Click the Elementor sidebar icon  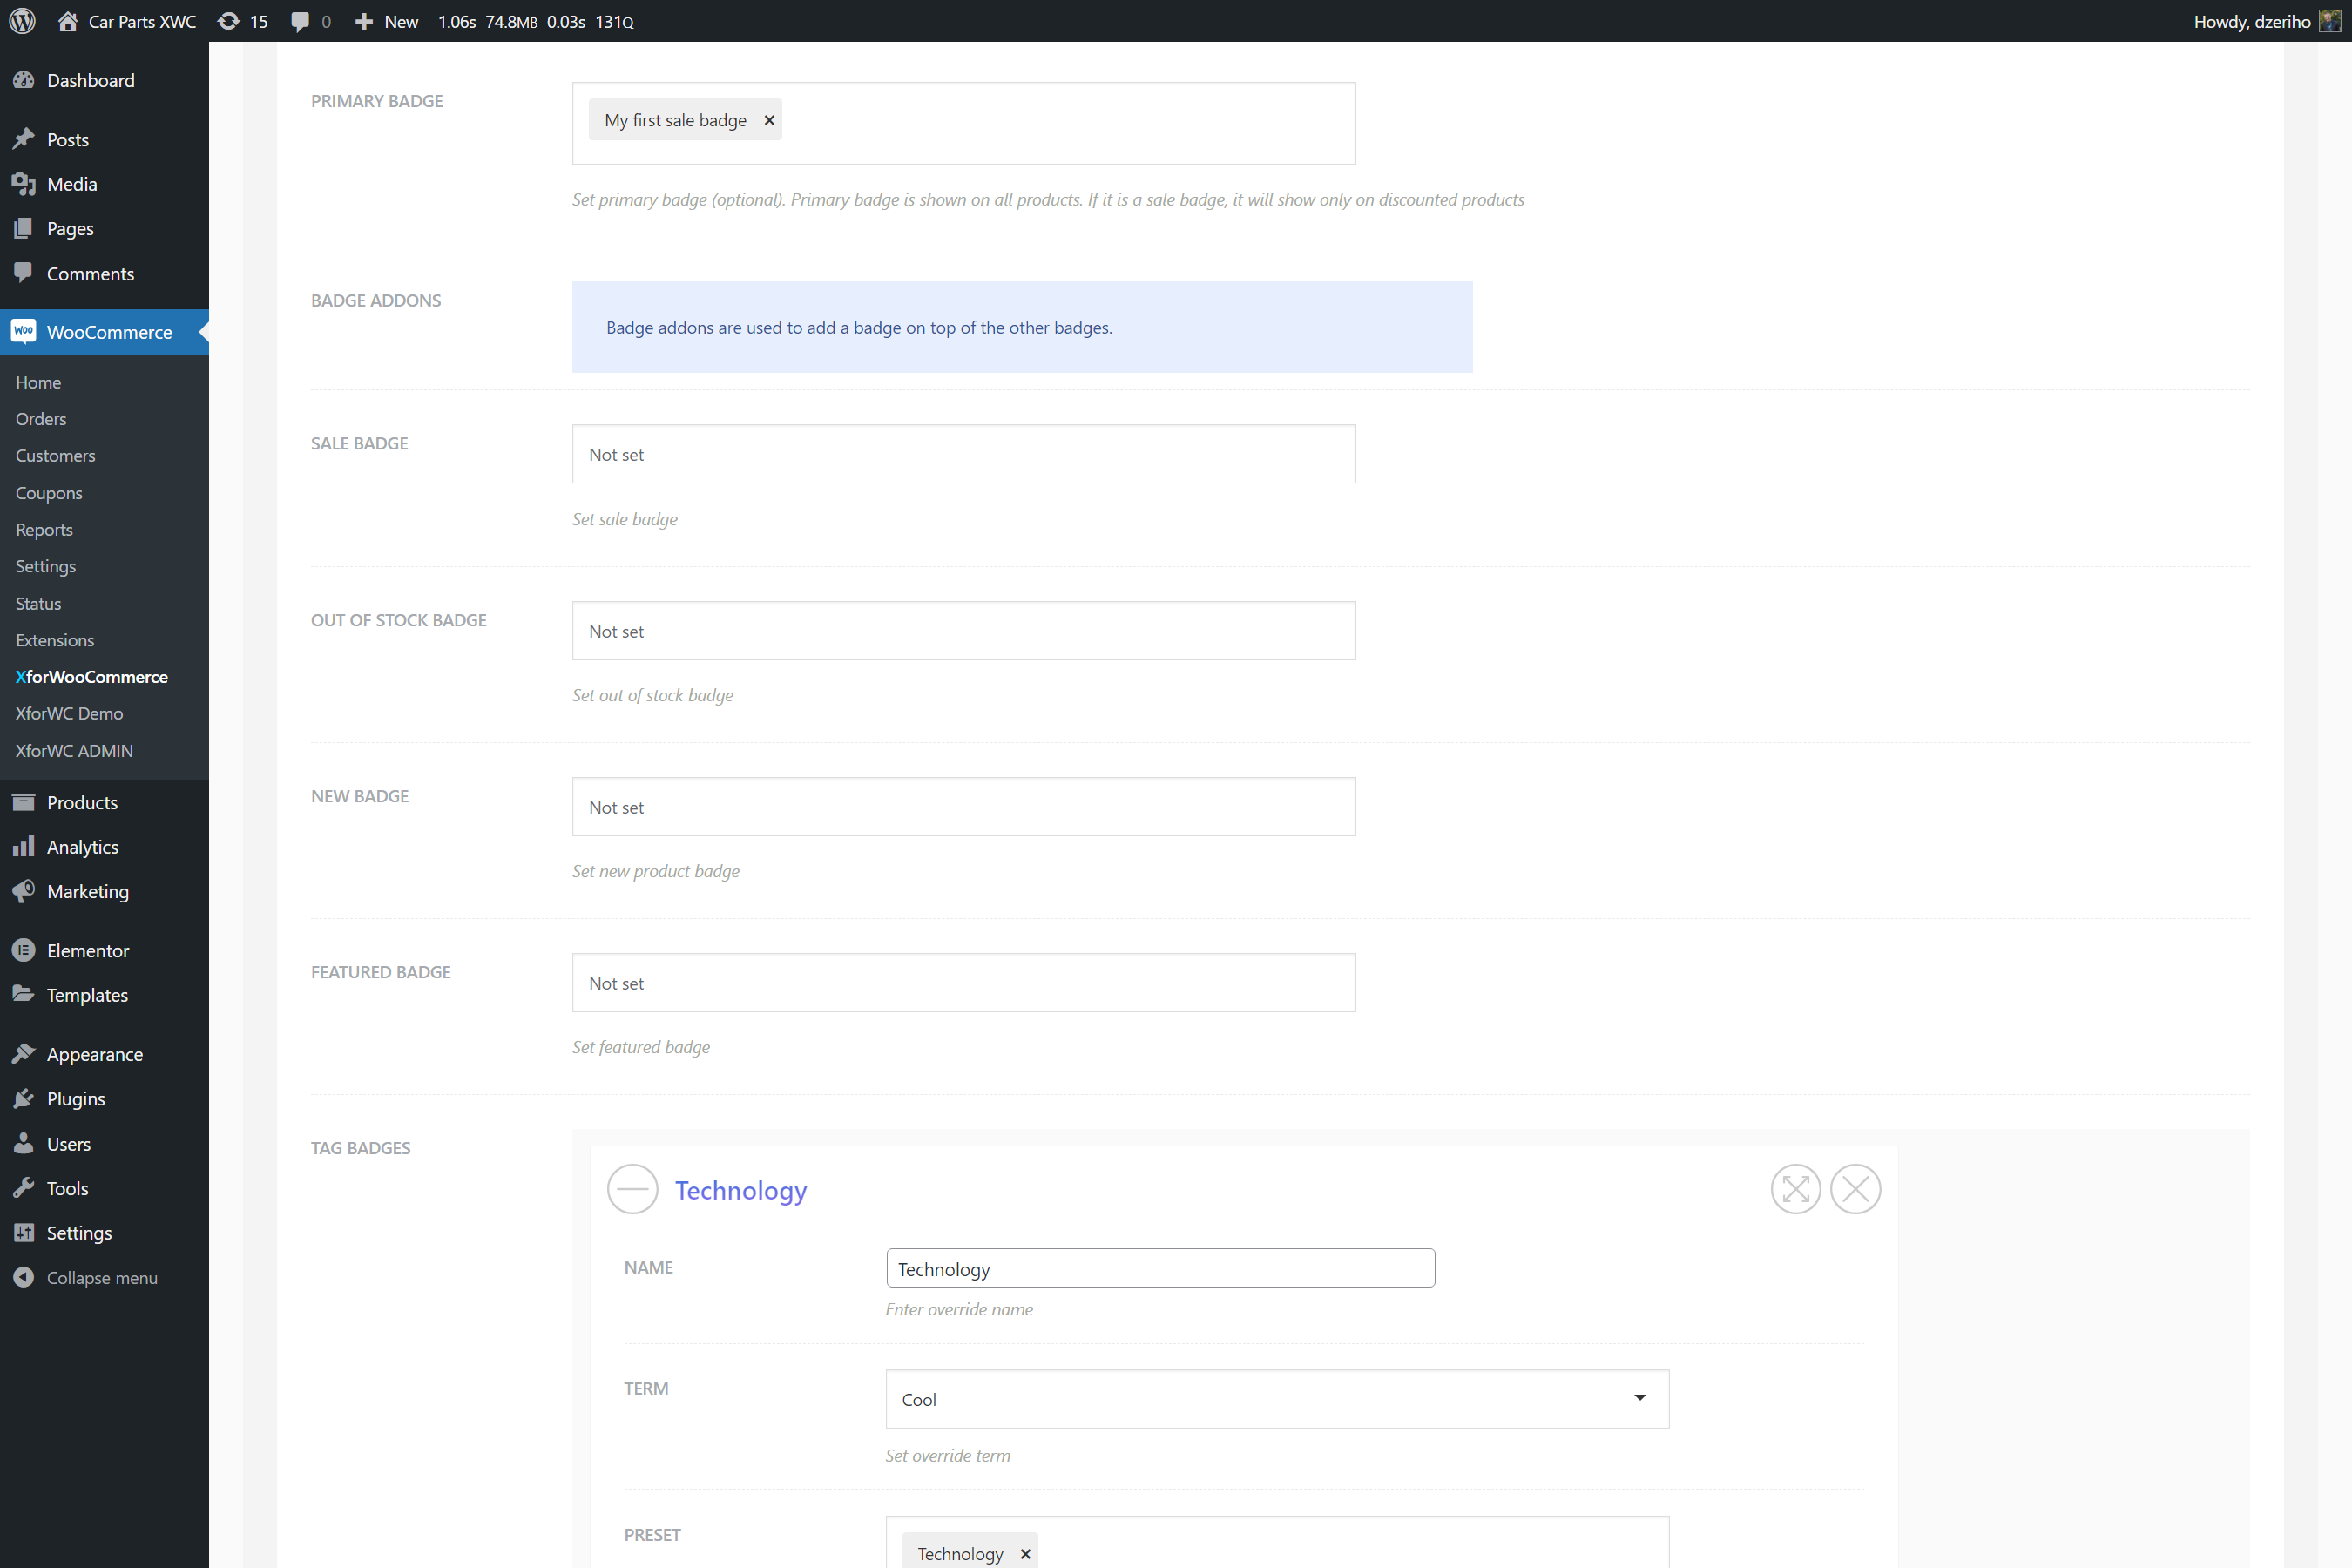(24, 949)
